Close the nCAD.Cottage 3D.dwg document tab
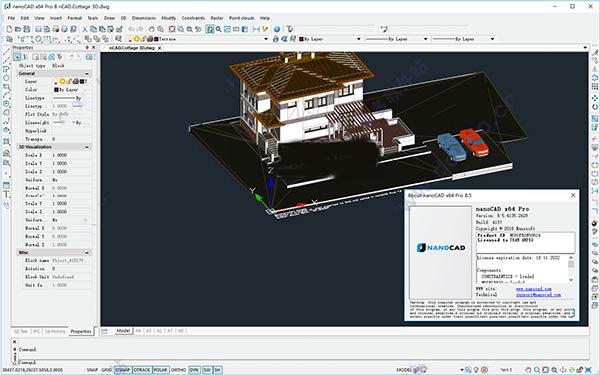Viewport: 600px width, 375px height. (x=160, y=48)
